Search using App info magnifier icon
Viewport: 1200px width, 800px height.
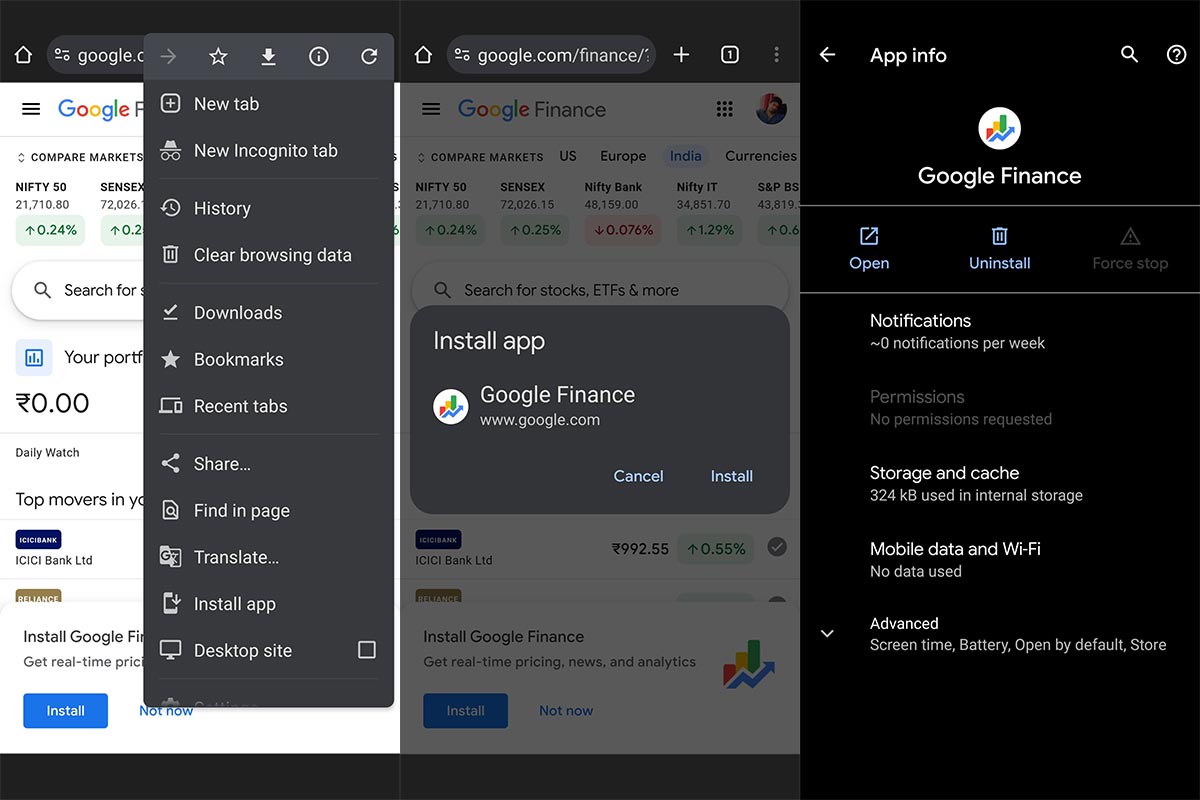pos(1129,55)
